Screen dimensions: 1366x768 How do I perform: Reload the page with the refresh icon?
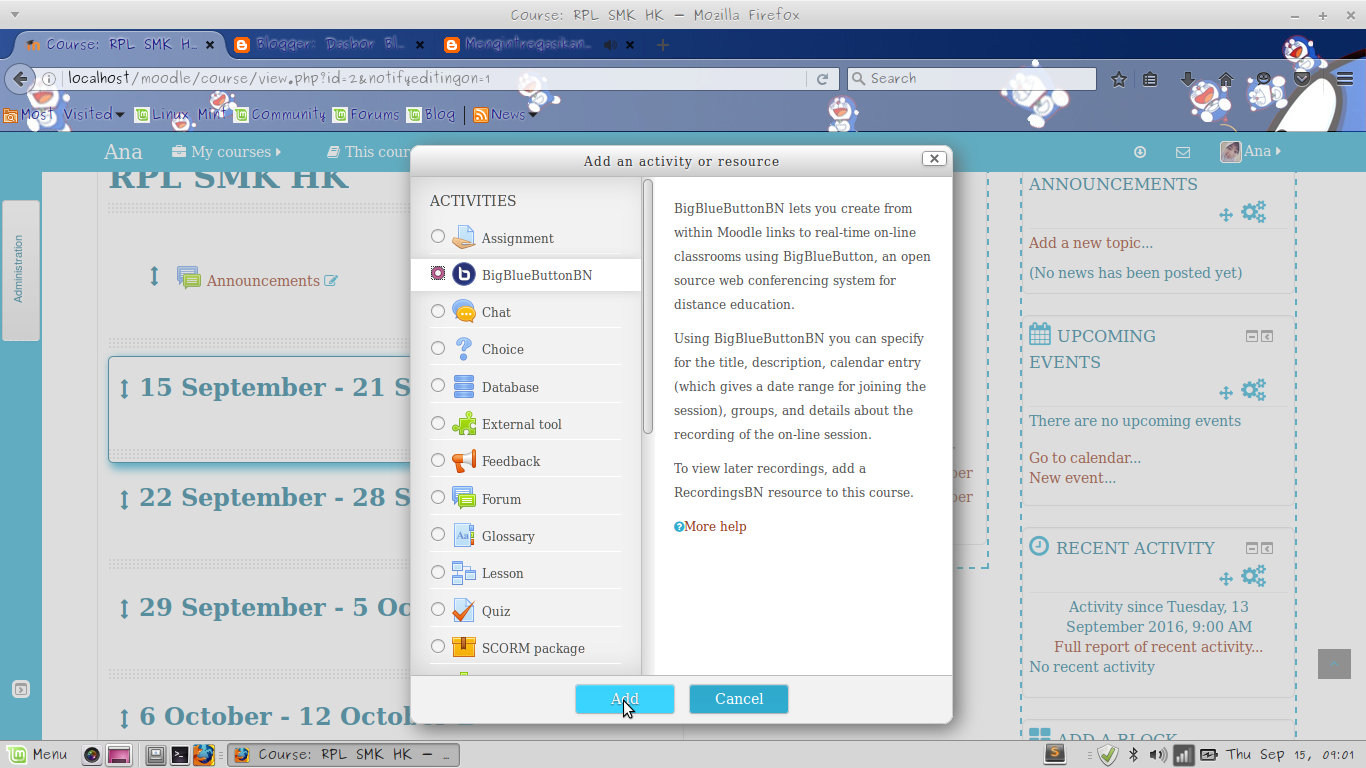823,79
